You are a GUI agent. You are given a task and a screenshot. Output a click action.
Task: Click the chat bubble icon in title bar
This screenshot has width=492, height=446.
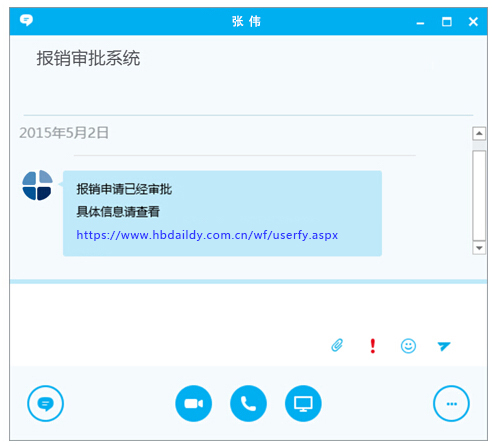[x=26, y=20]
